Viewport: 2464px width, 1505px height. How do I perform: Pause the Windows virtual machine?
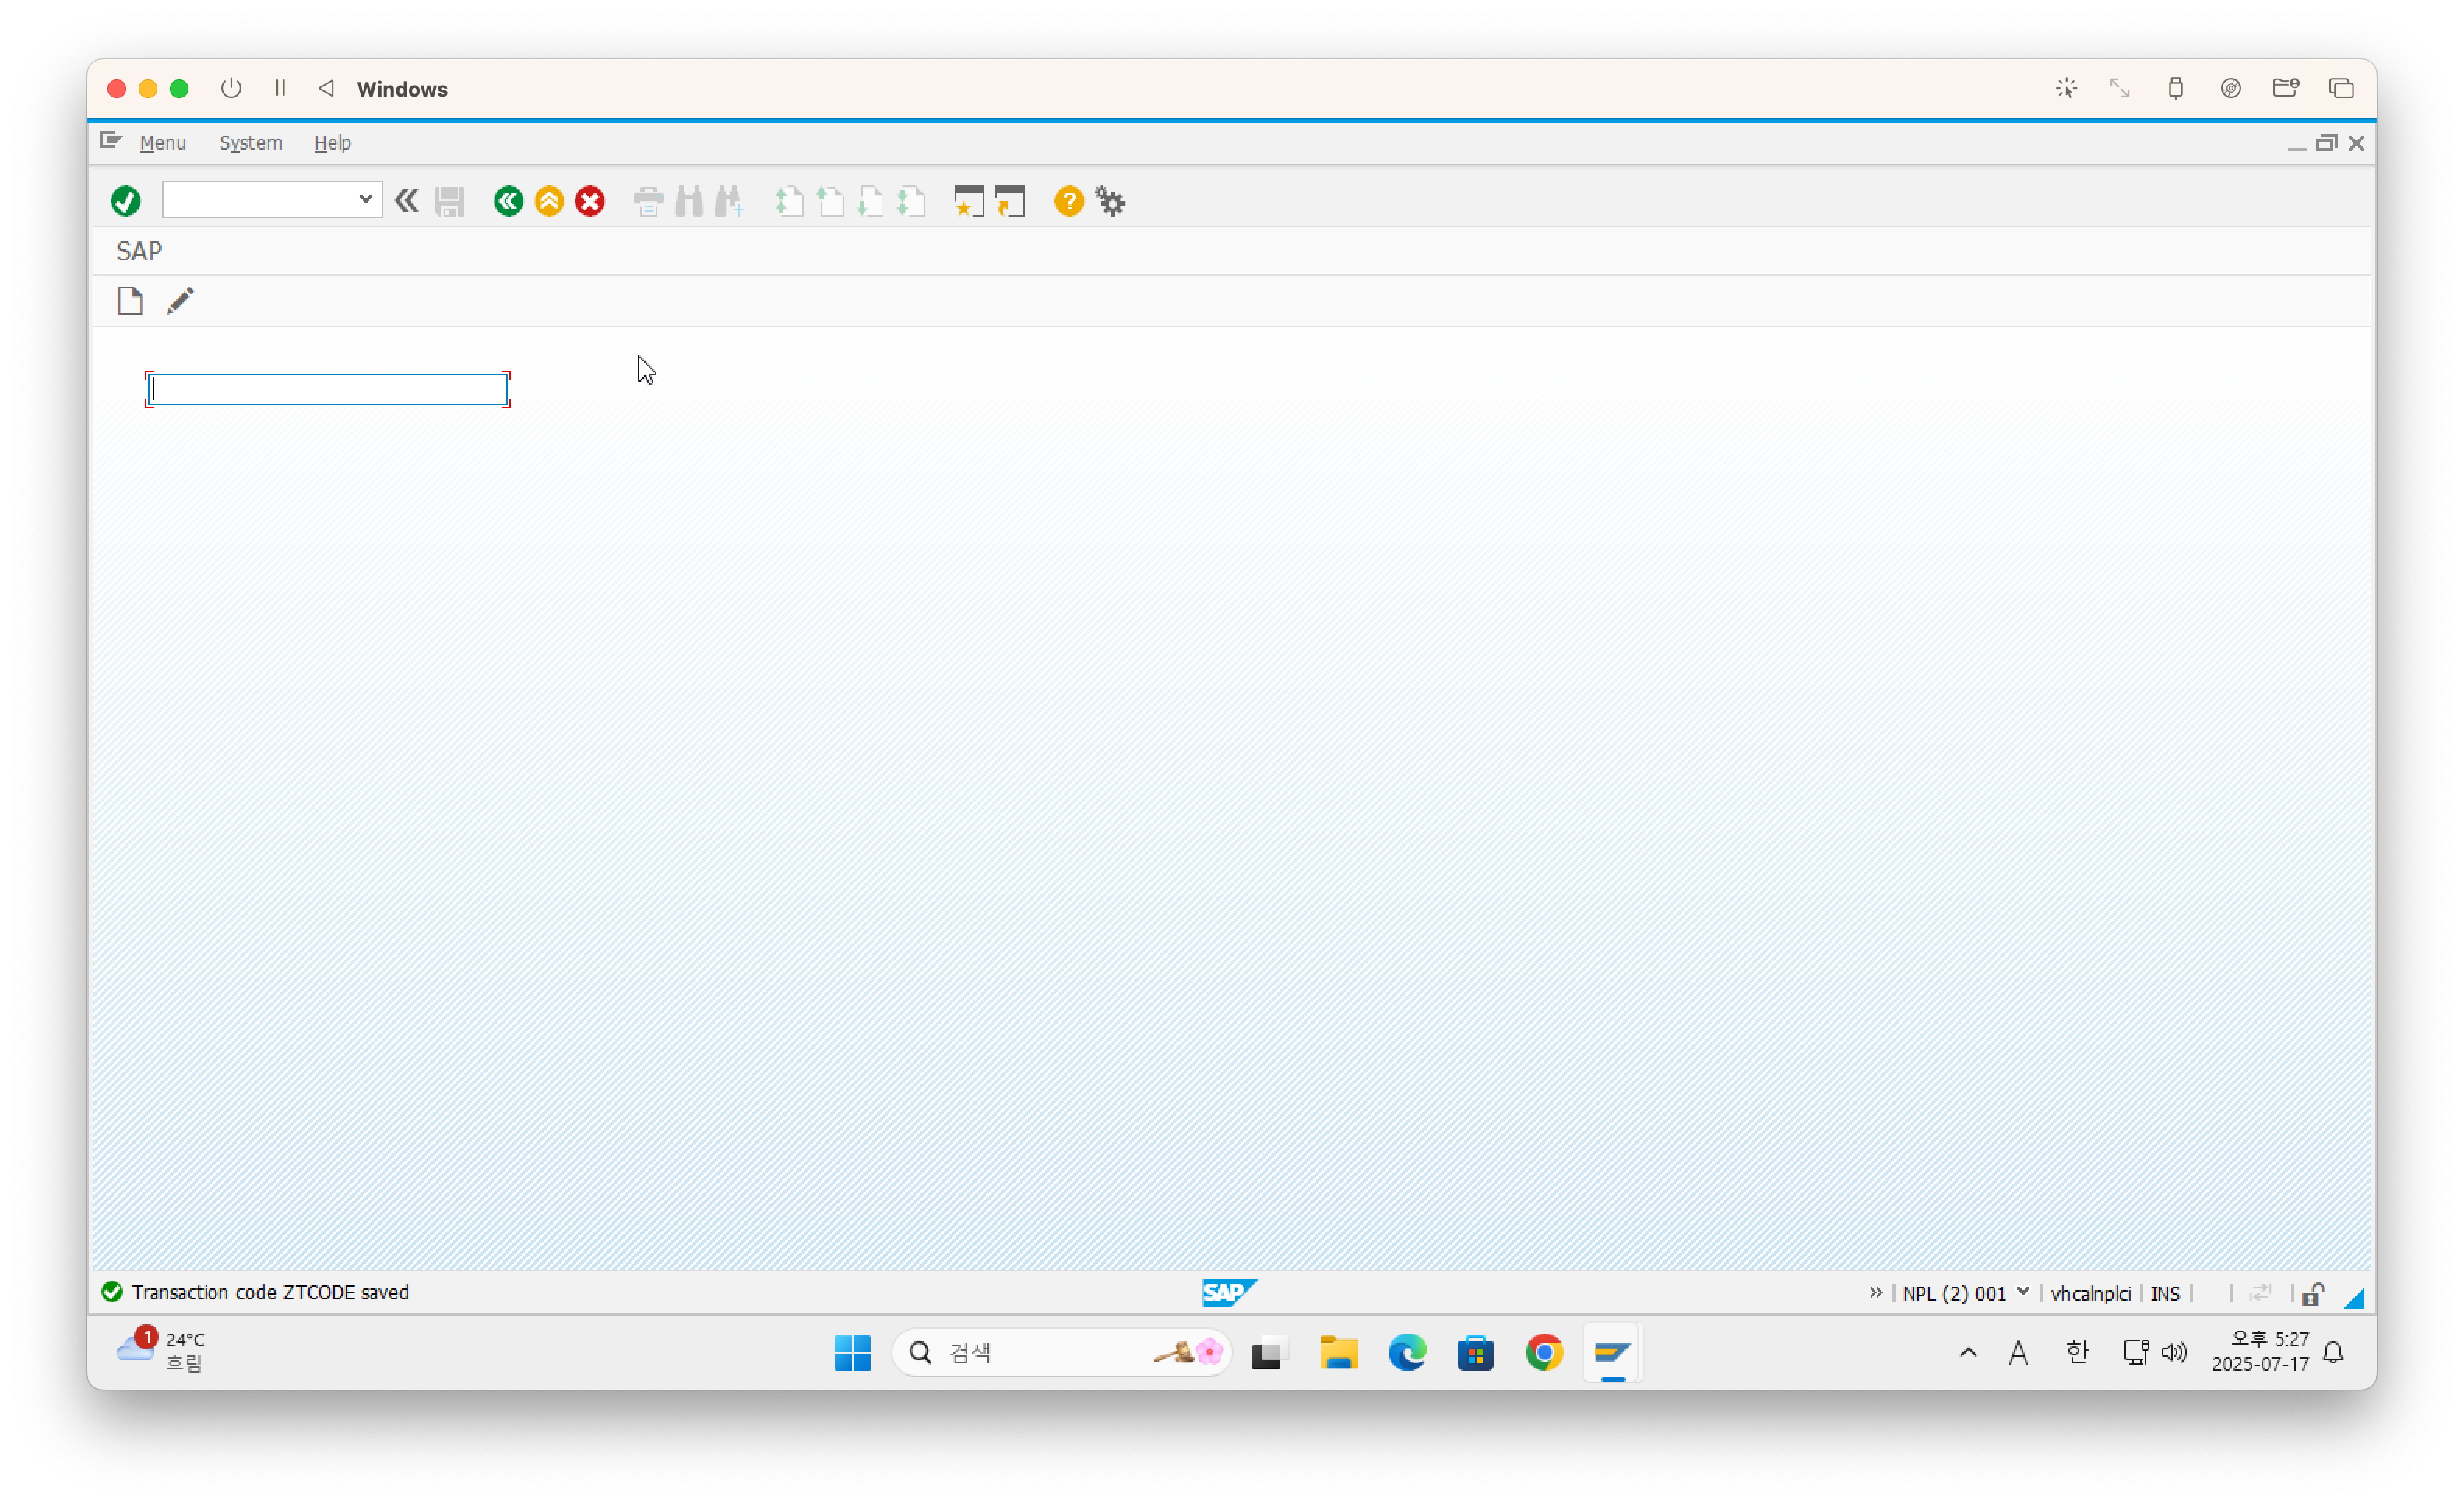point(281,88)
